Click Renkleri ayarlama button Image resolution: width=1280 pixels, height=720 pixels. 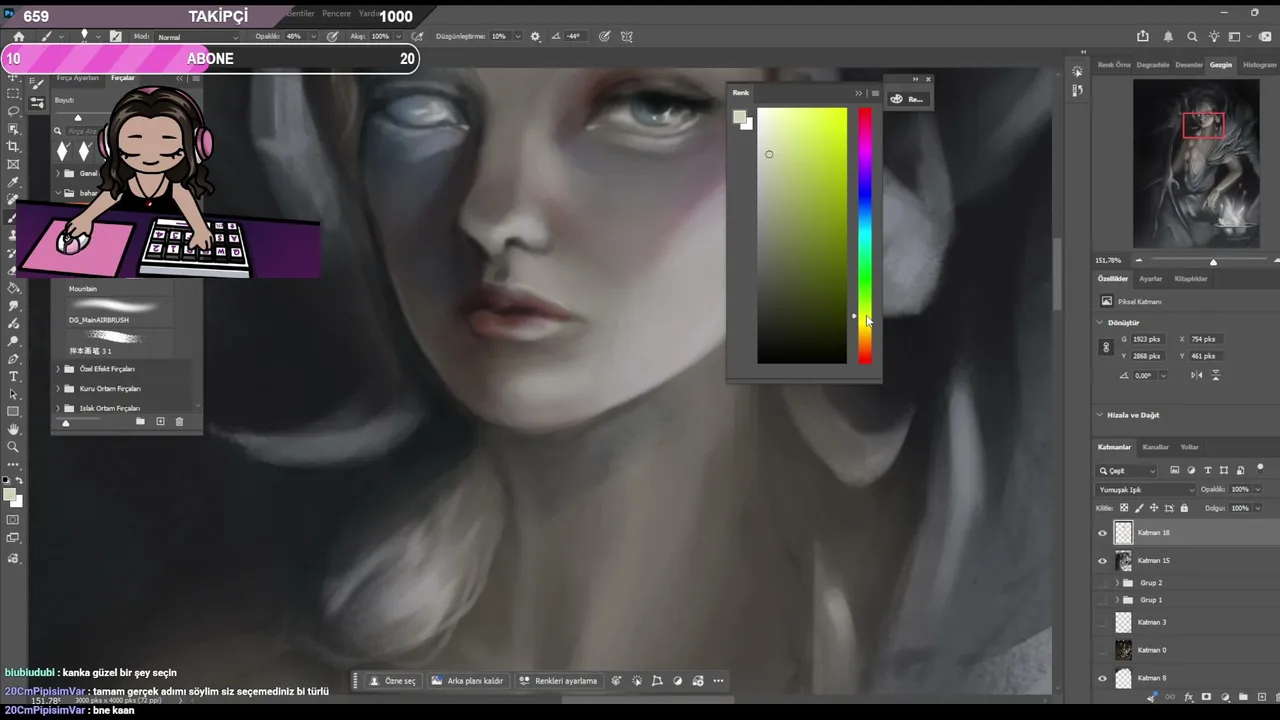tap(558, 681)
